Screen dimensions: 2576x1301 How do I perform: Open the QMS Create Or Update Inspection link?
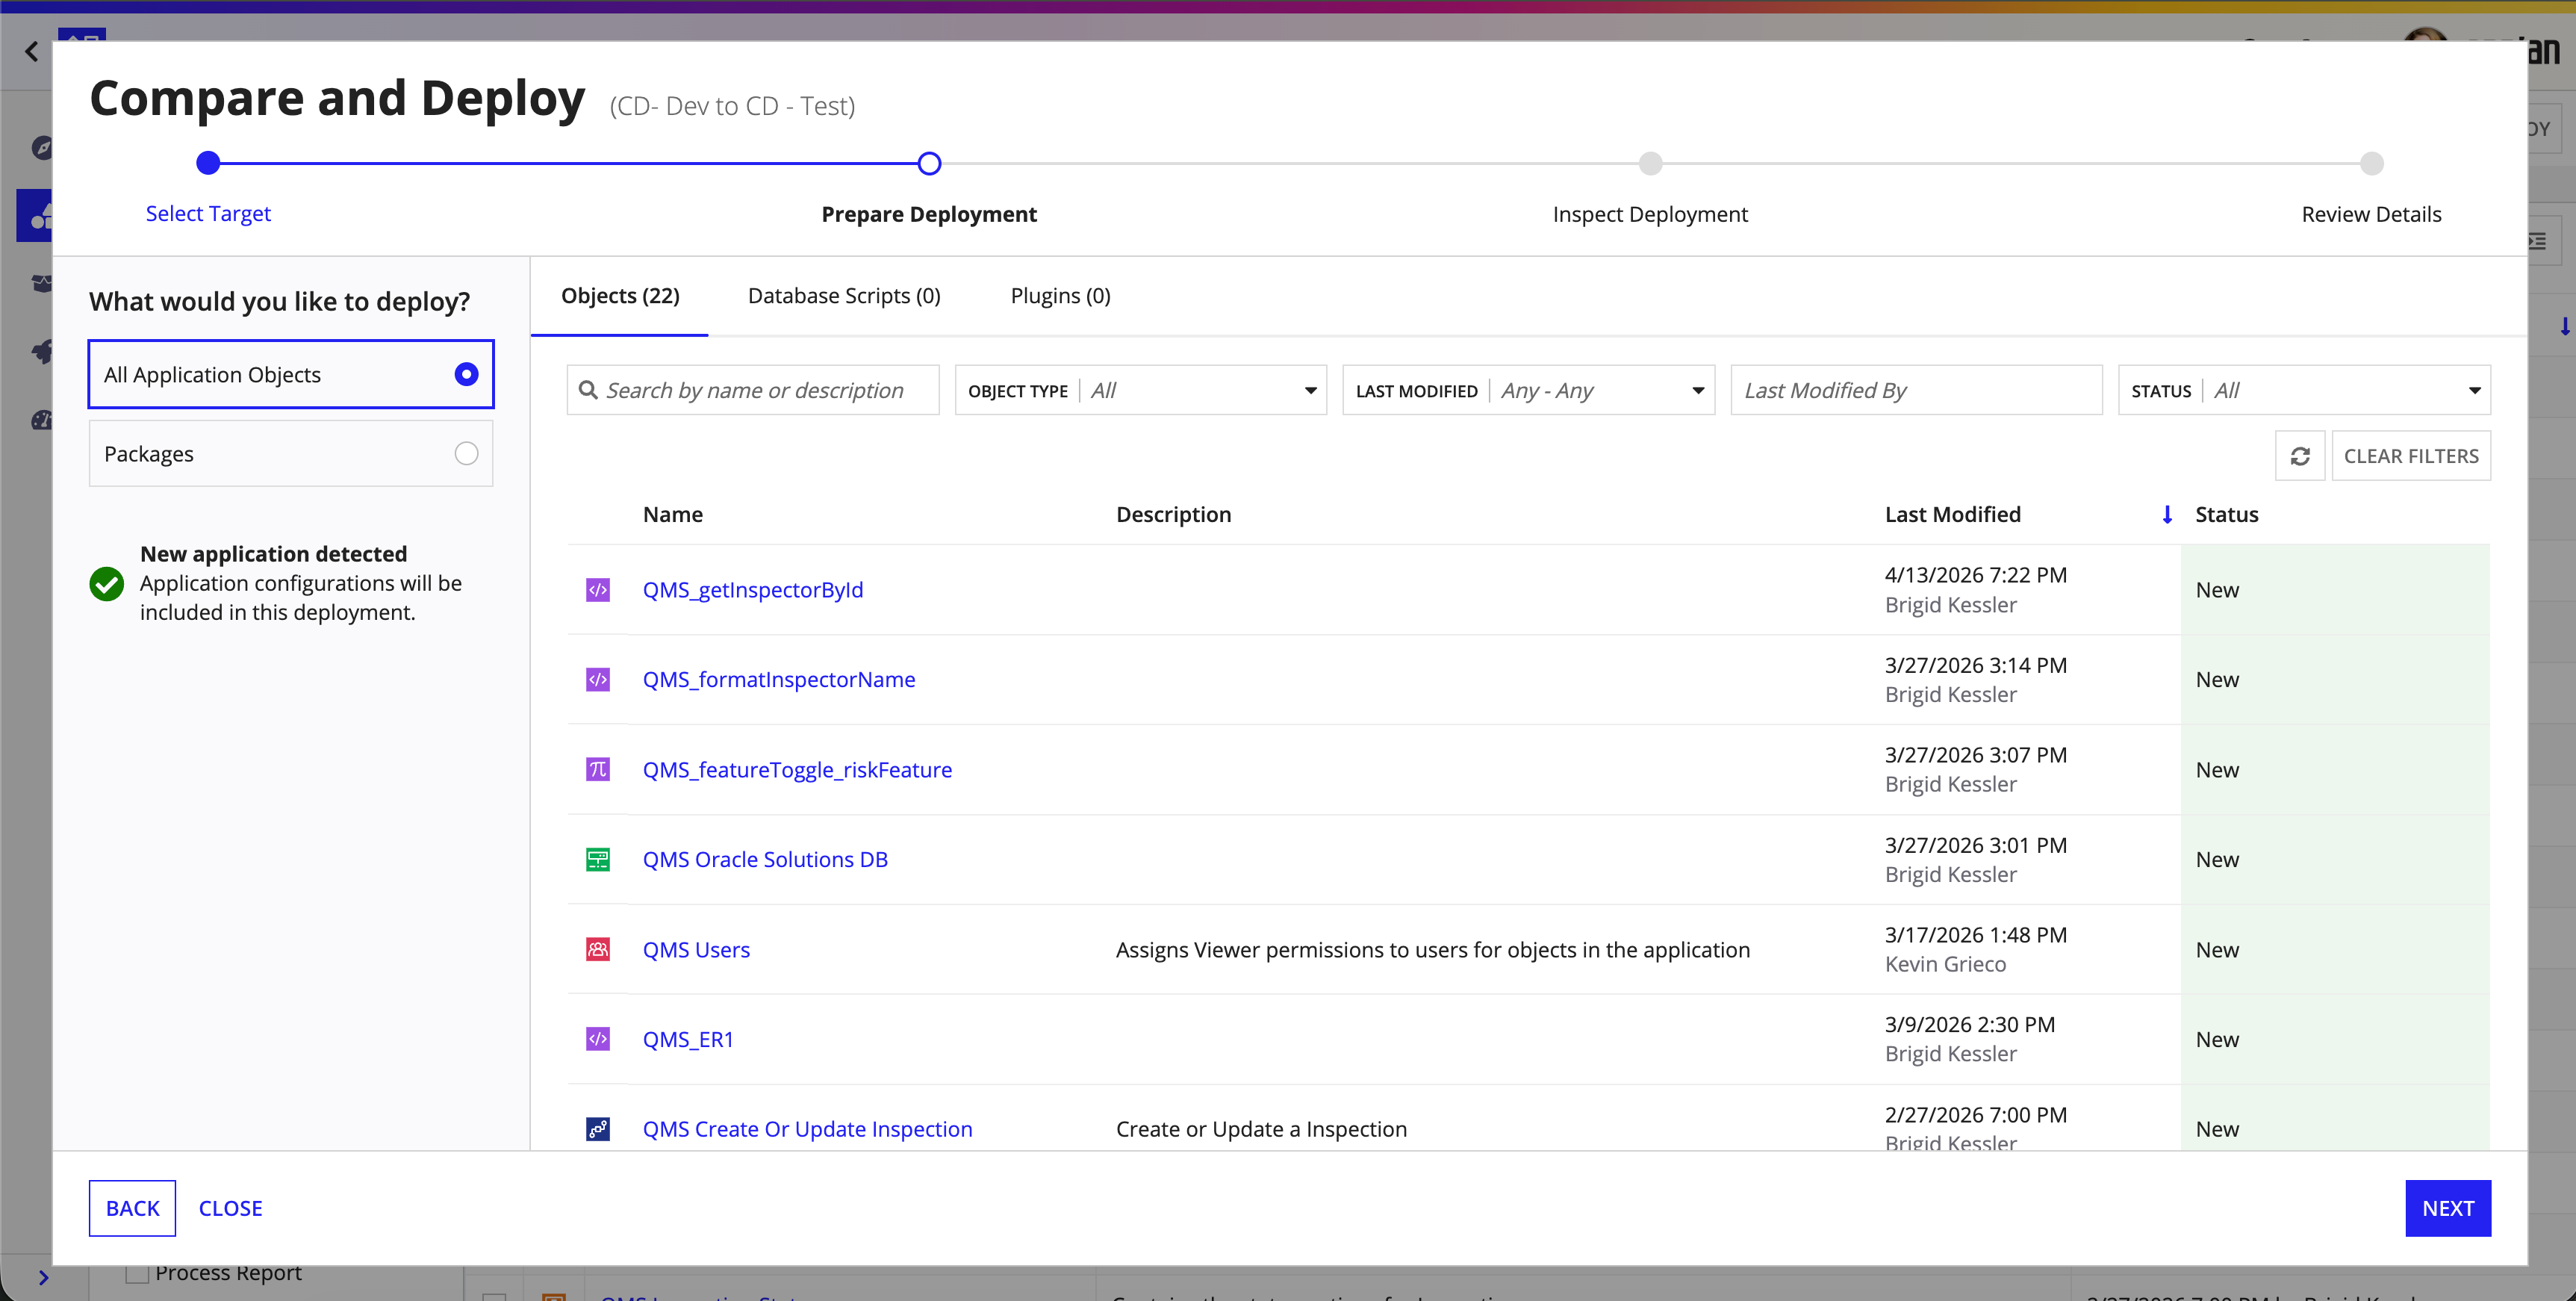point(807,1129)
